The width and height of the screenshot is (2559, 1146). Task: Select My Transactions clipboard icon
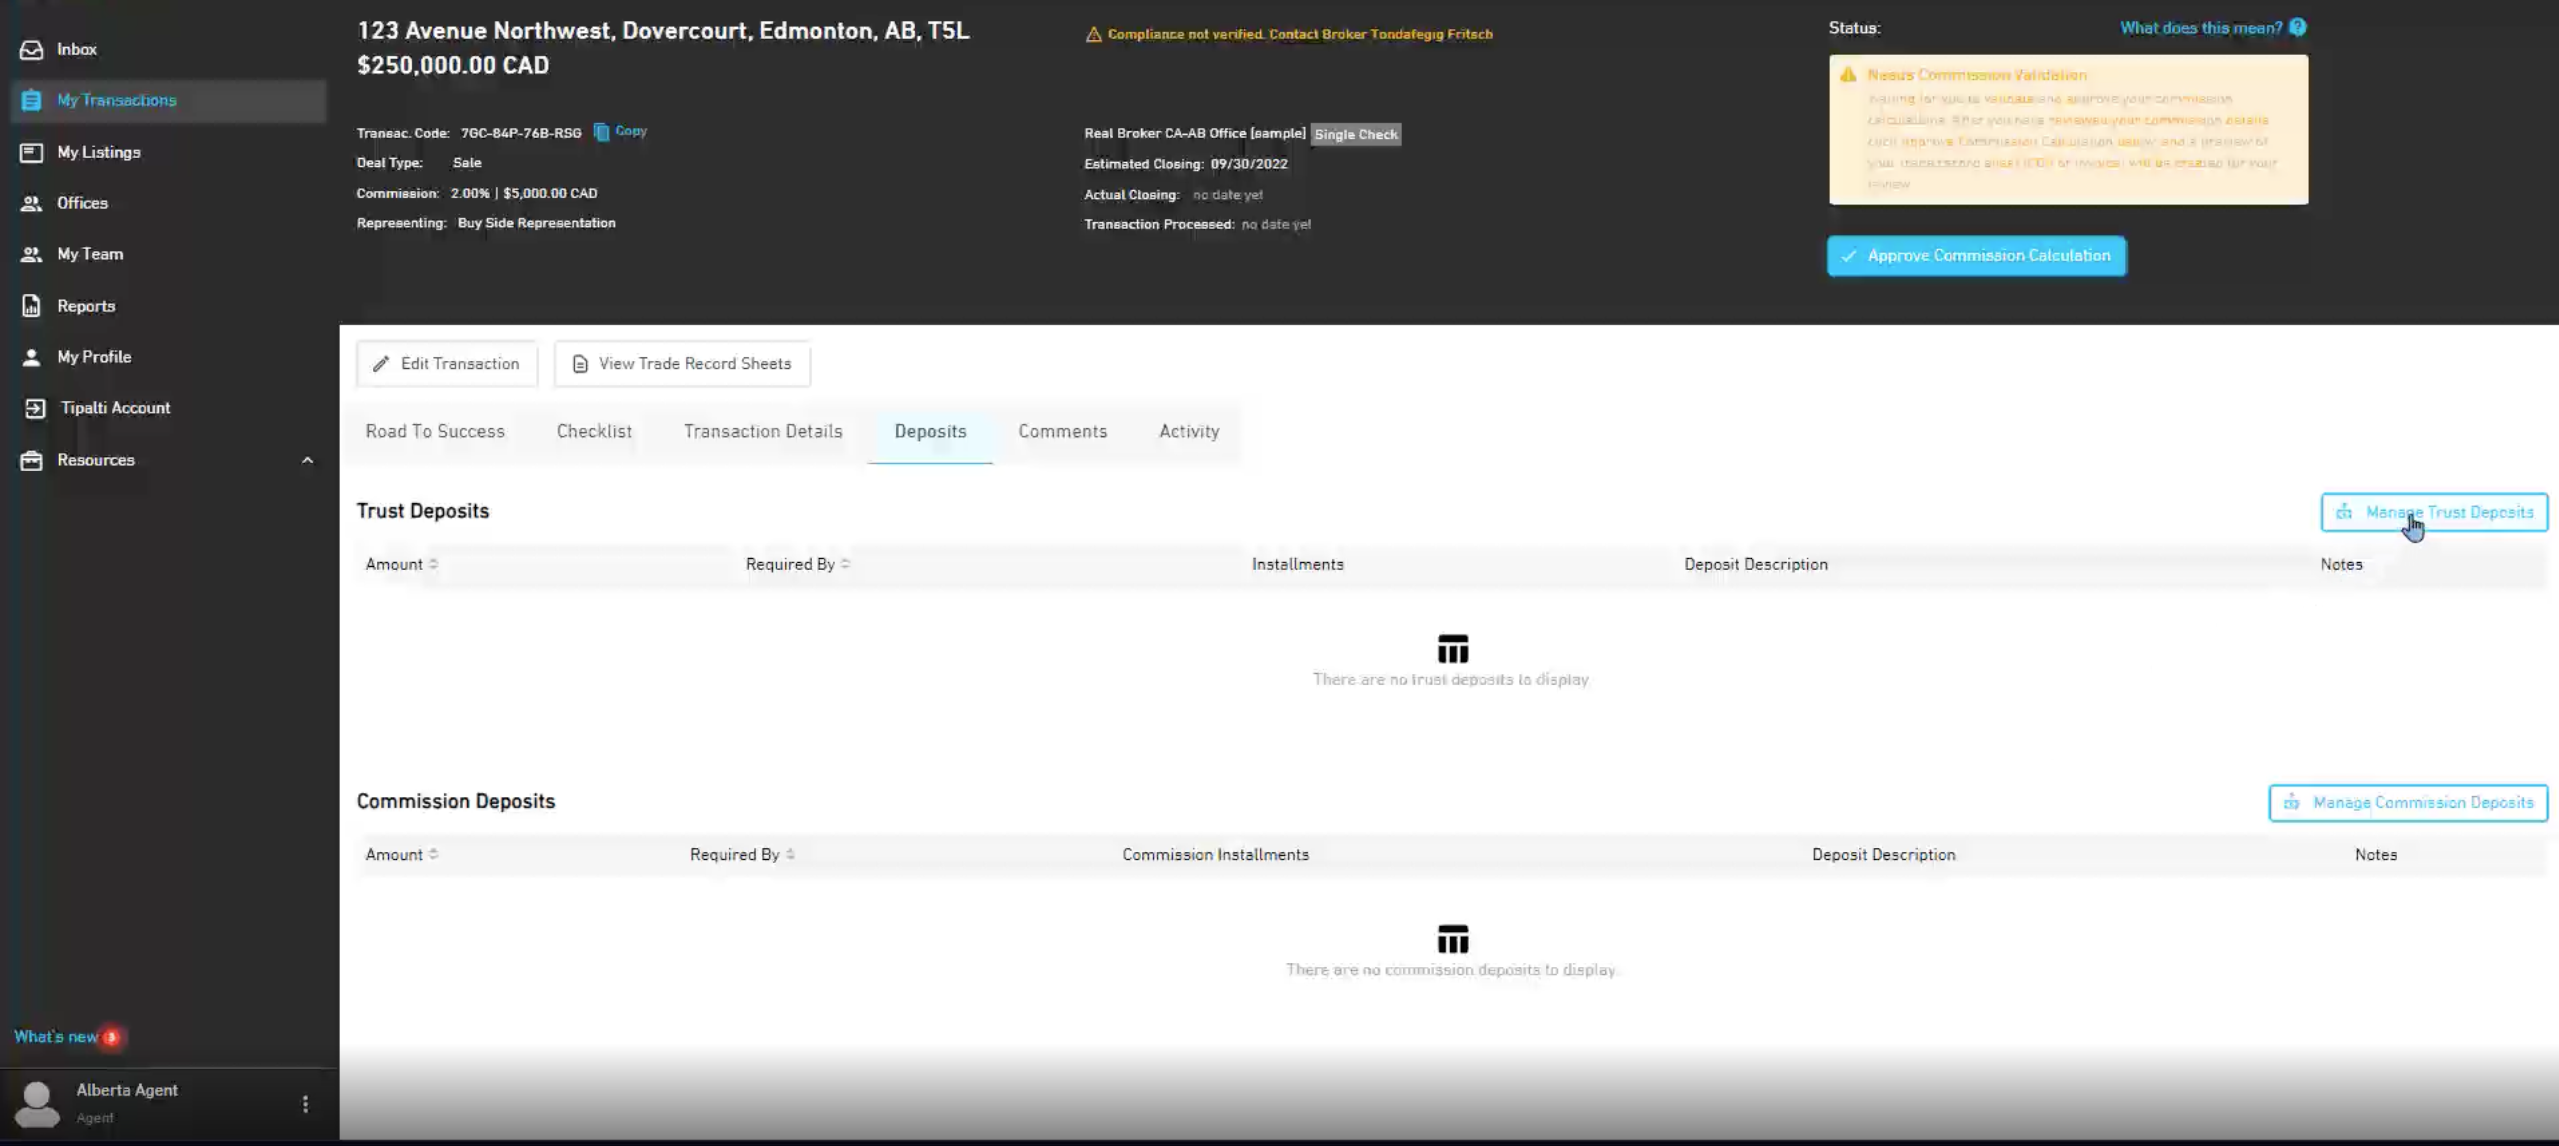(x=32, y=100)
